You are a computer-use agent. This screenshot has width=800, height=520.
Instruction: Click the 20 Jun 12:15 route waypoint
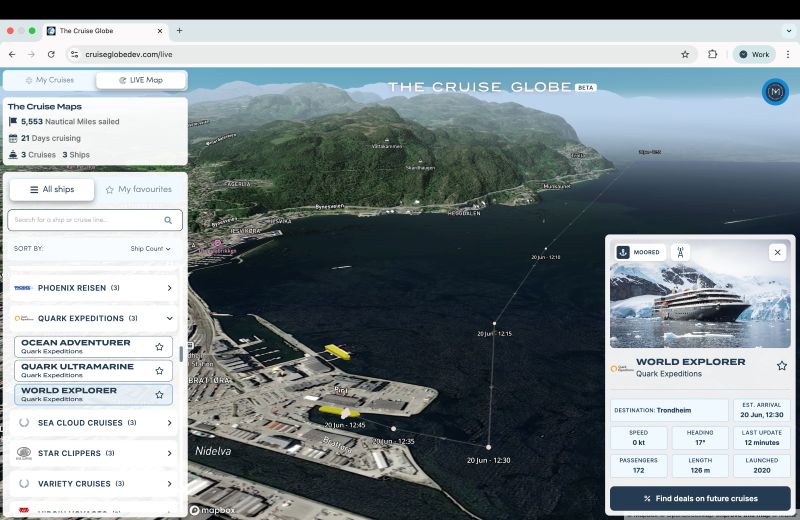point(494,324)
